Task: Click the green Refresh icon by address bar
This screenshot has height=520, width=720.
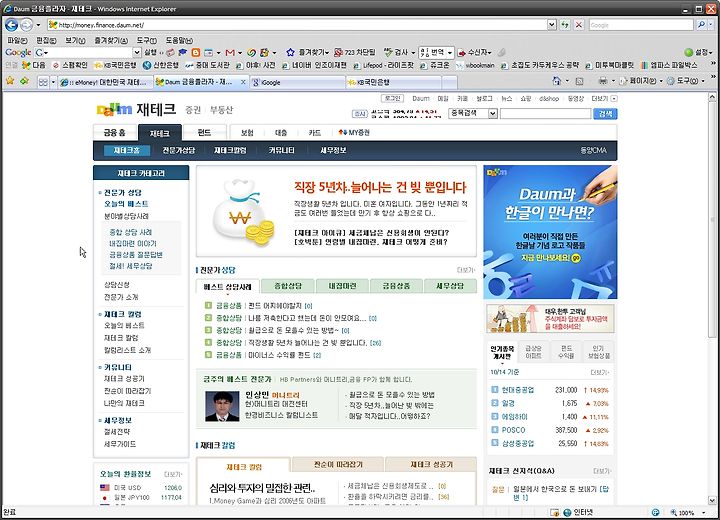Action: click(x=565, y=25)
